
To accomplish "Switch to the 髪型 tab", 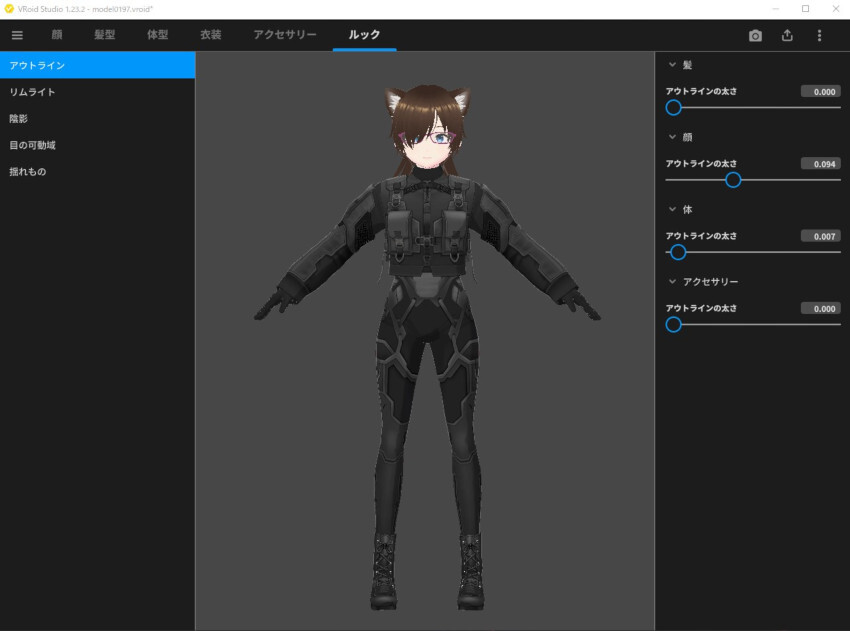I will click(105, 35).
